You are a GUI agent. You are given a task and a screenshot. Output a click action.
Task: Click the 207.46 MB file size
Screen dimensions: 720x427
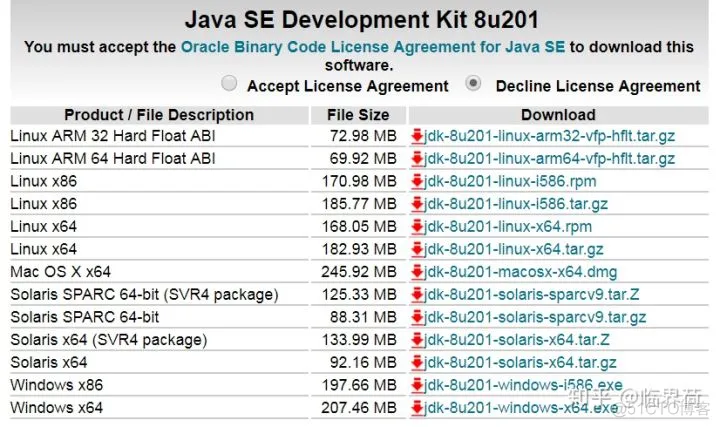point(359,408)
